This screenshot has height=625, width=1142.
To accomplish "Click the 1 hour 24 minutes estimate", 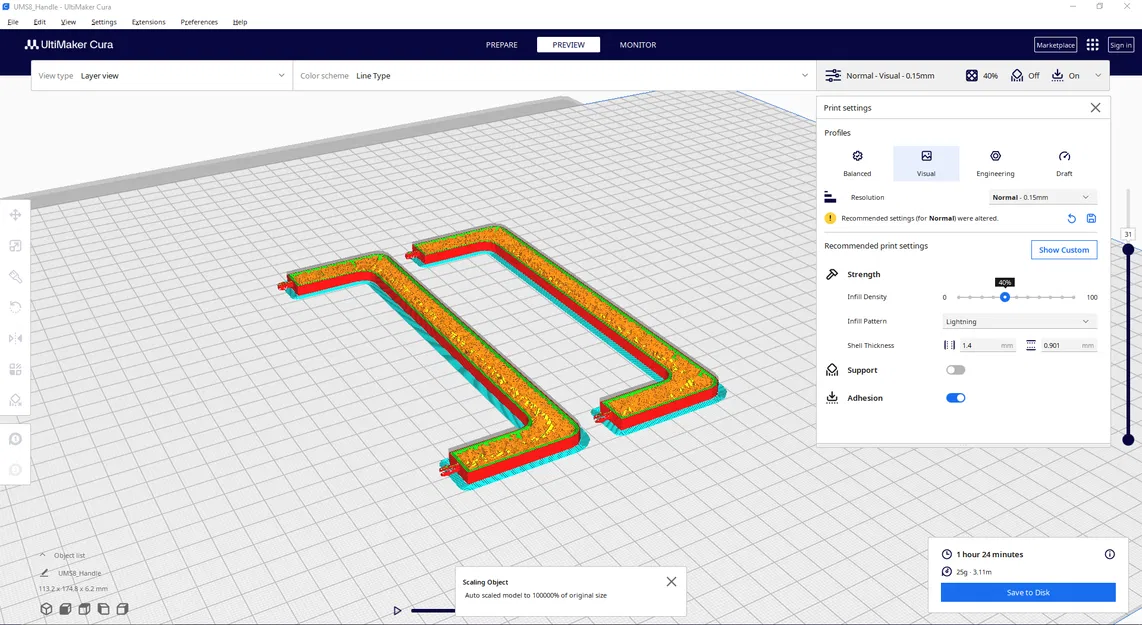I will click(989, 554).
